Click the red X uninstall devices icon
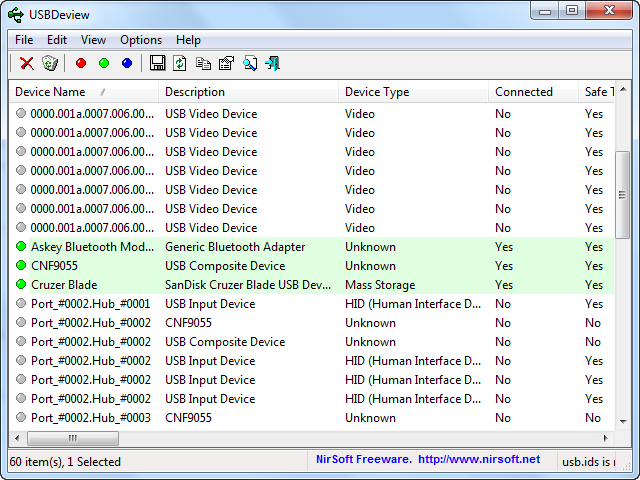 27,63
